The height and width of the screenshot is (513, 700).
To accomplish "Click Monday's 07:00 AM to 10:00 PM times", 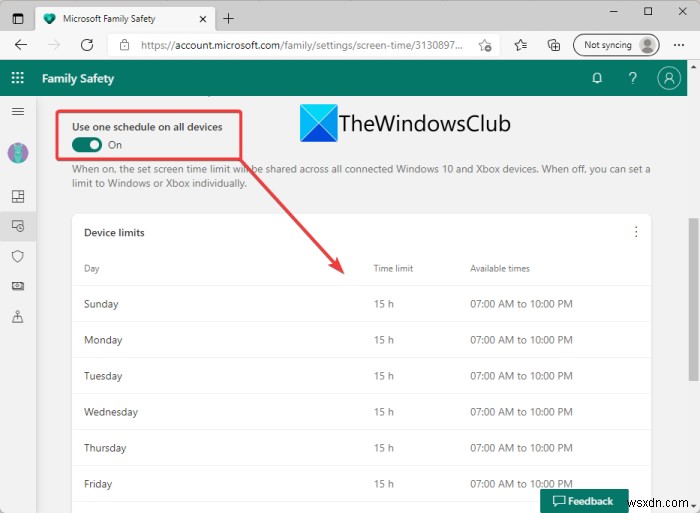I will (x=521, y=340).
